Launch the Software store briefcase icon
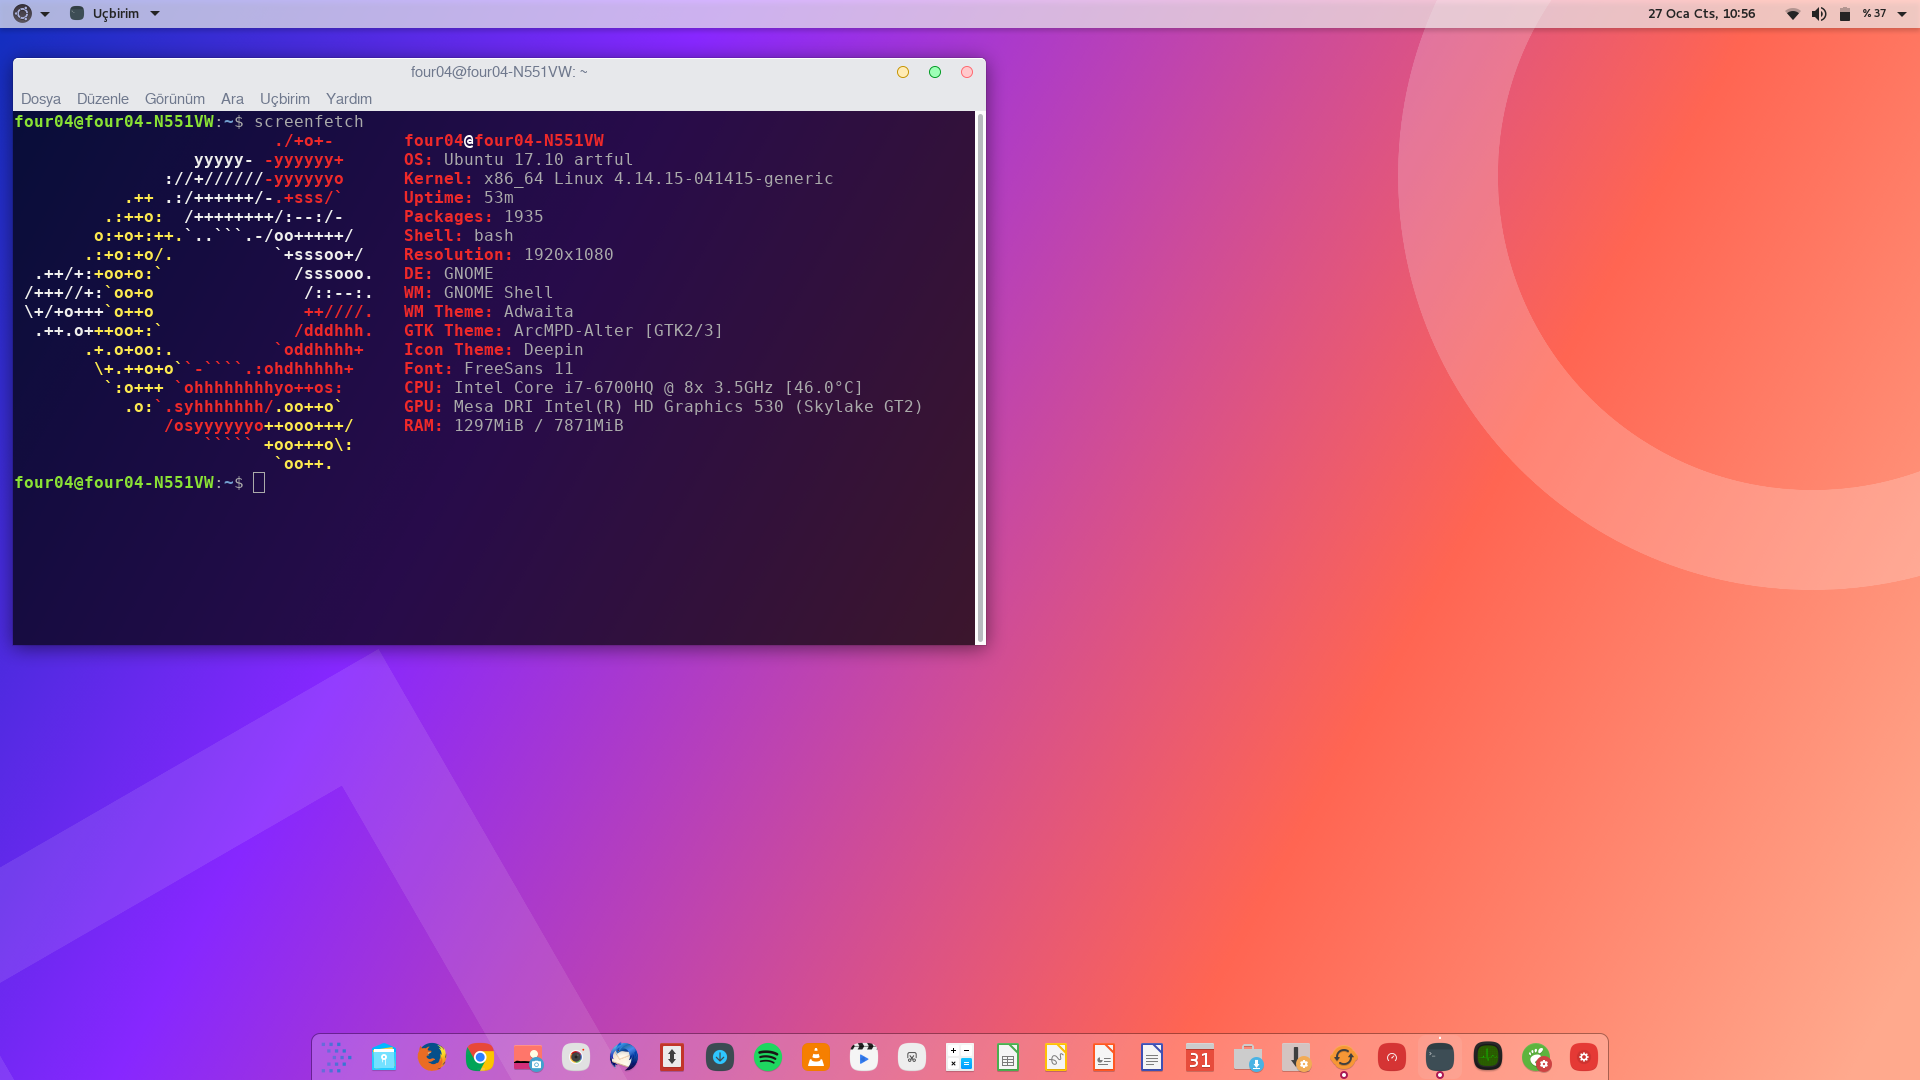Screen dimensions: 1920x1080 coord(1248,1057)
